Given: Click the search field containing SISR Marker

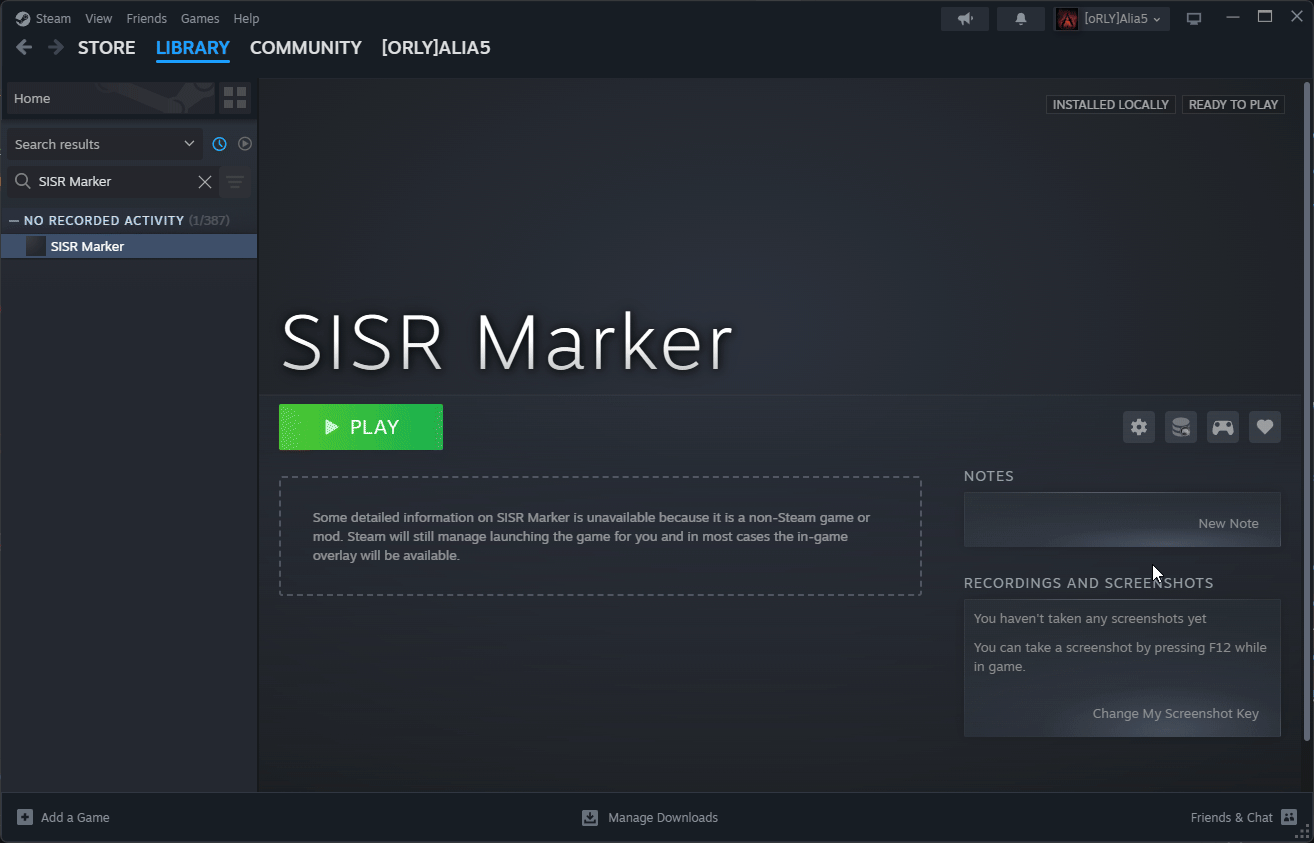Looking at the screenshot, I should (112, 181).
